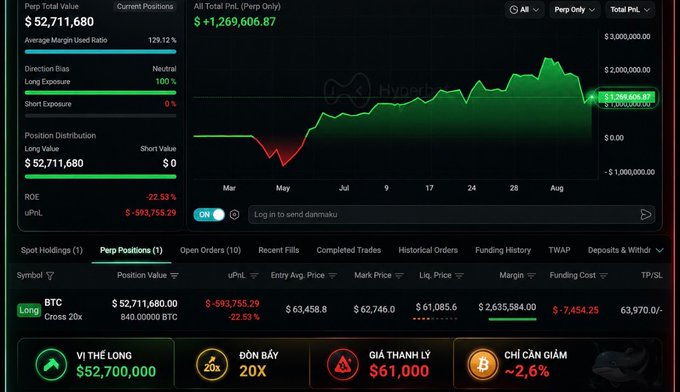680x392 pixels.
Task: Click the Perp Total Value $ 52,711,680
Action: [59, 22]
